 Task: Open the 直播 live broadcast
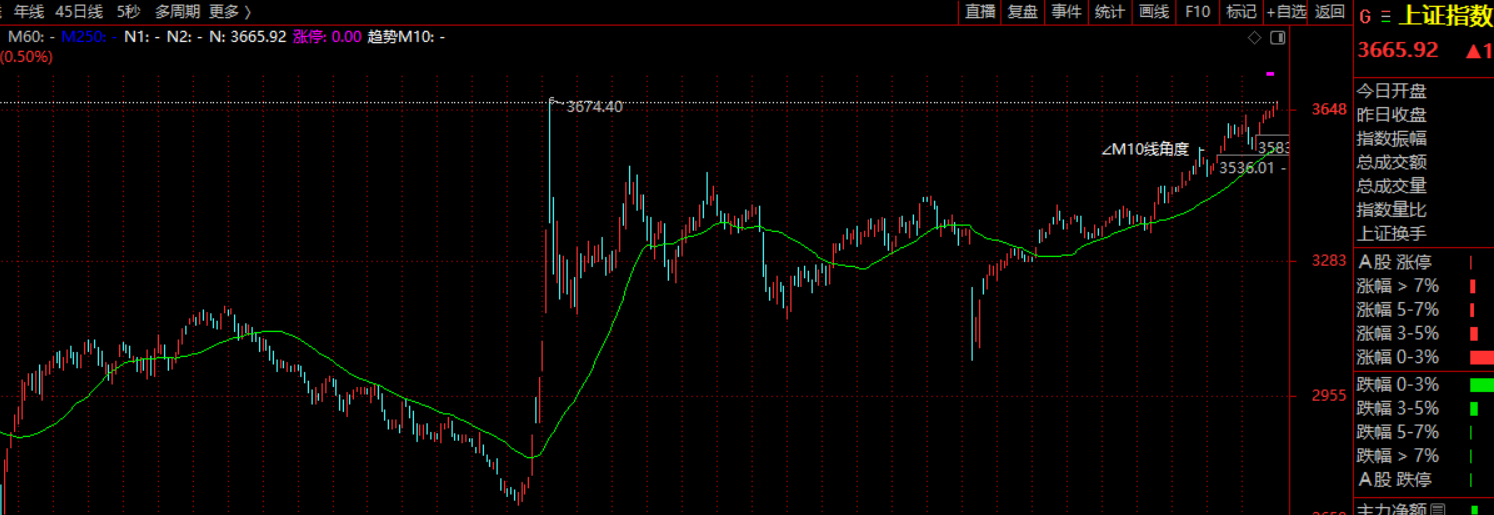(980, 12)
